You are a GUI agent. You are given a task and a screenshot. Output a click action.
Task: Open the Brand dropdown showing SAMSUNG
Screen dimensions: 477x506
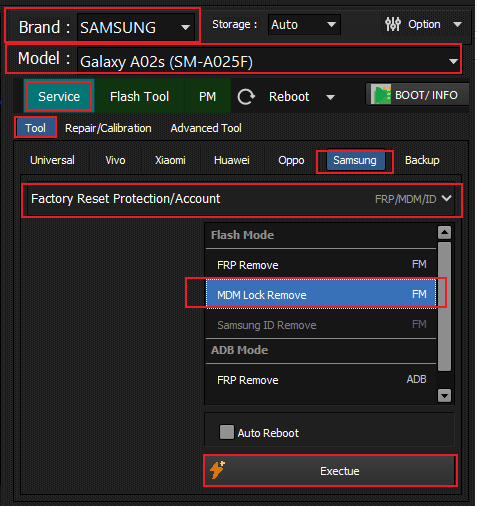136,27
